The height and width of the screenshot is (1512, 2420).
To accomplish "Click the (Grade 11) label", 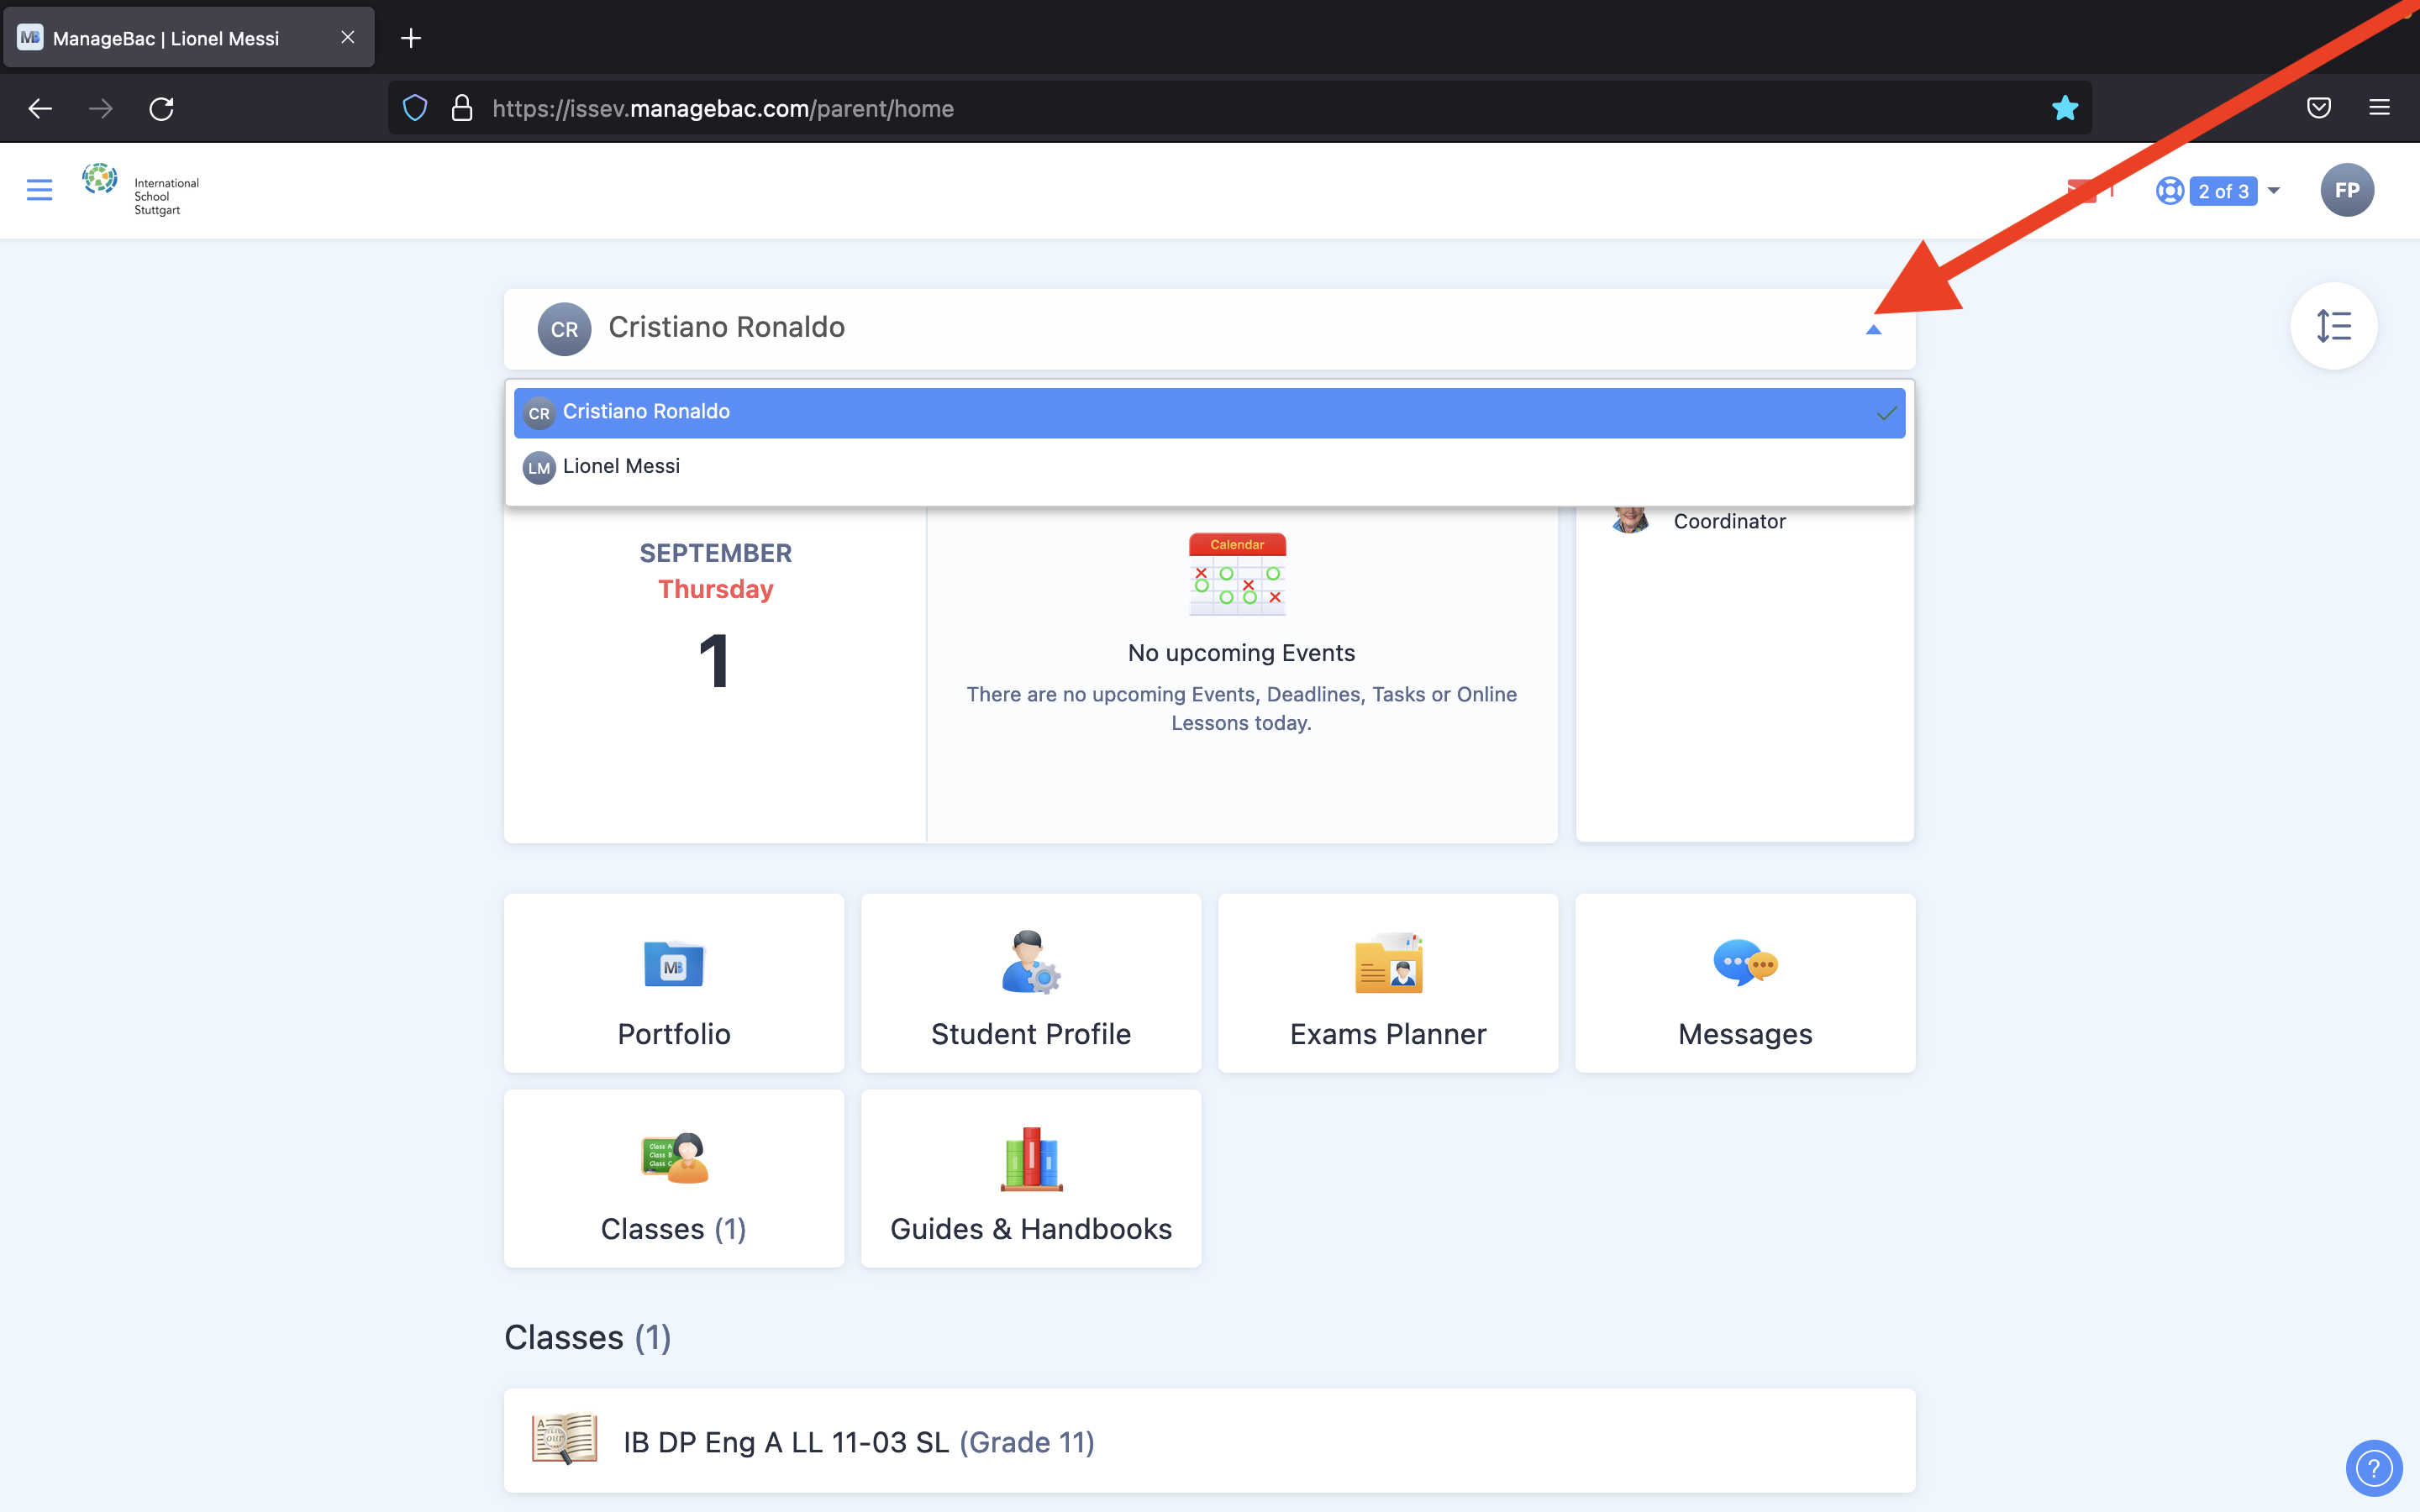I will click(1026, 1442).
